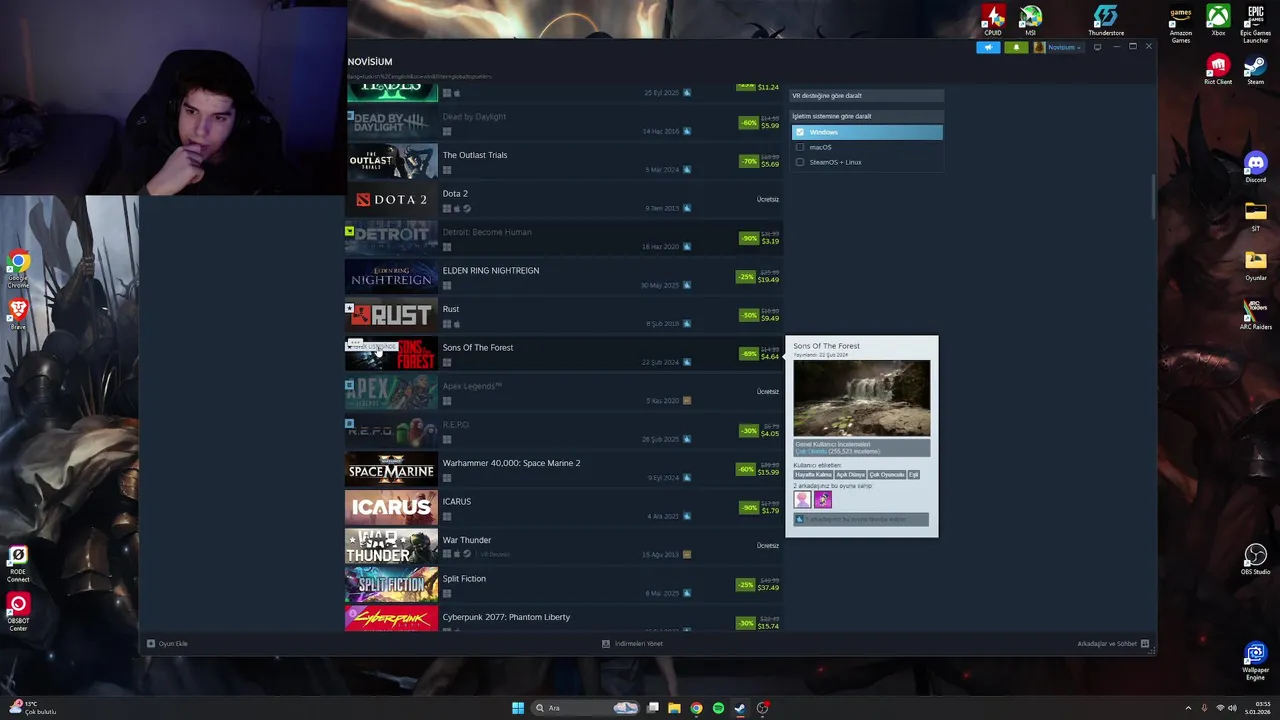Viewport: 1280px width, 720px height.
Task: Click the taskbar Ara search box
Action: point(586,708)
